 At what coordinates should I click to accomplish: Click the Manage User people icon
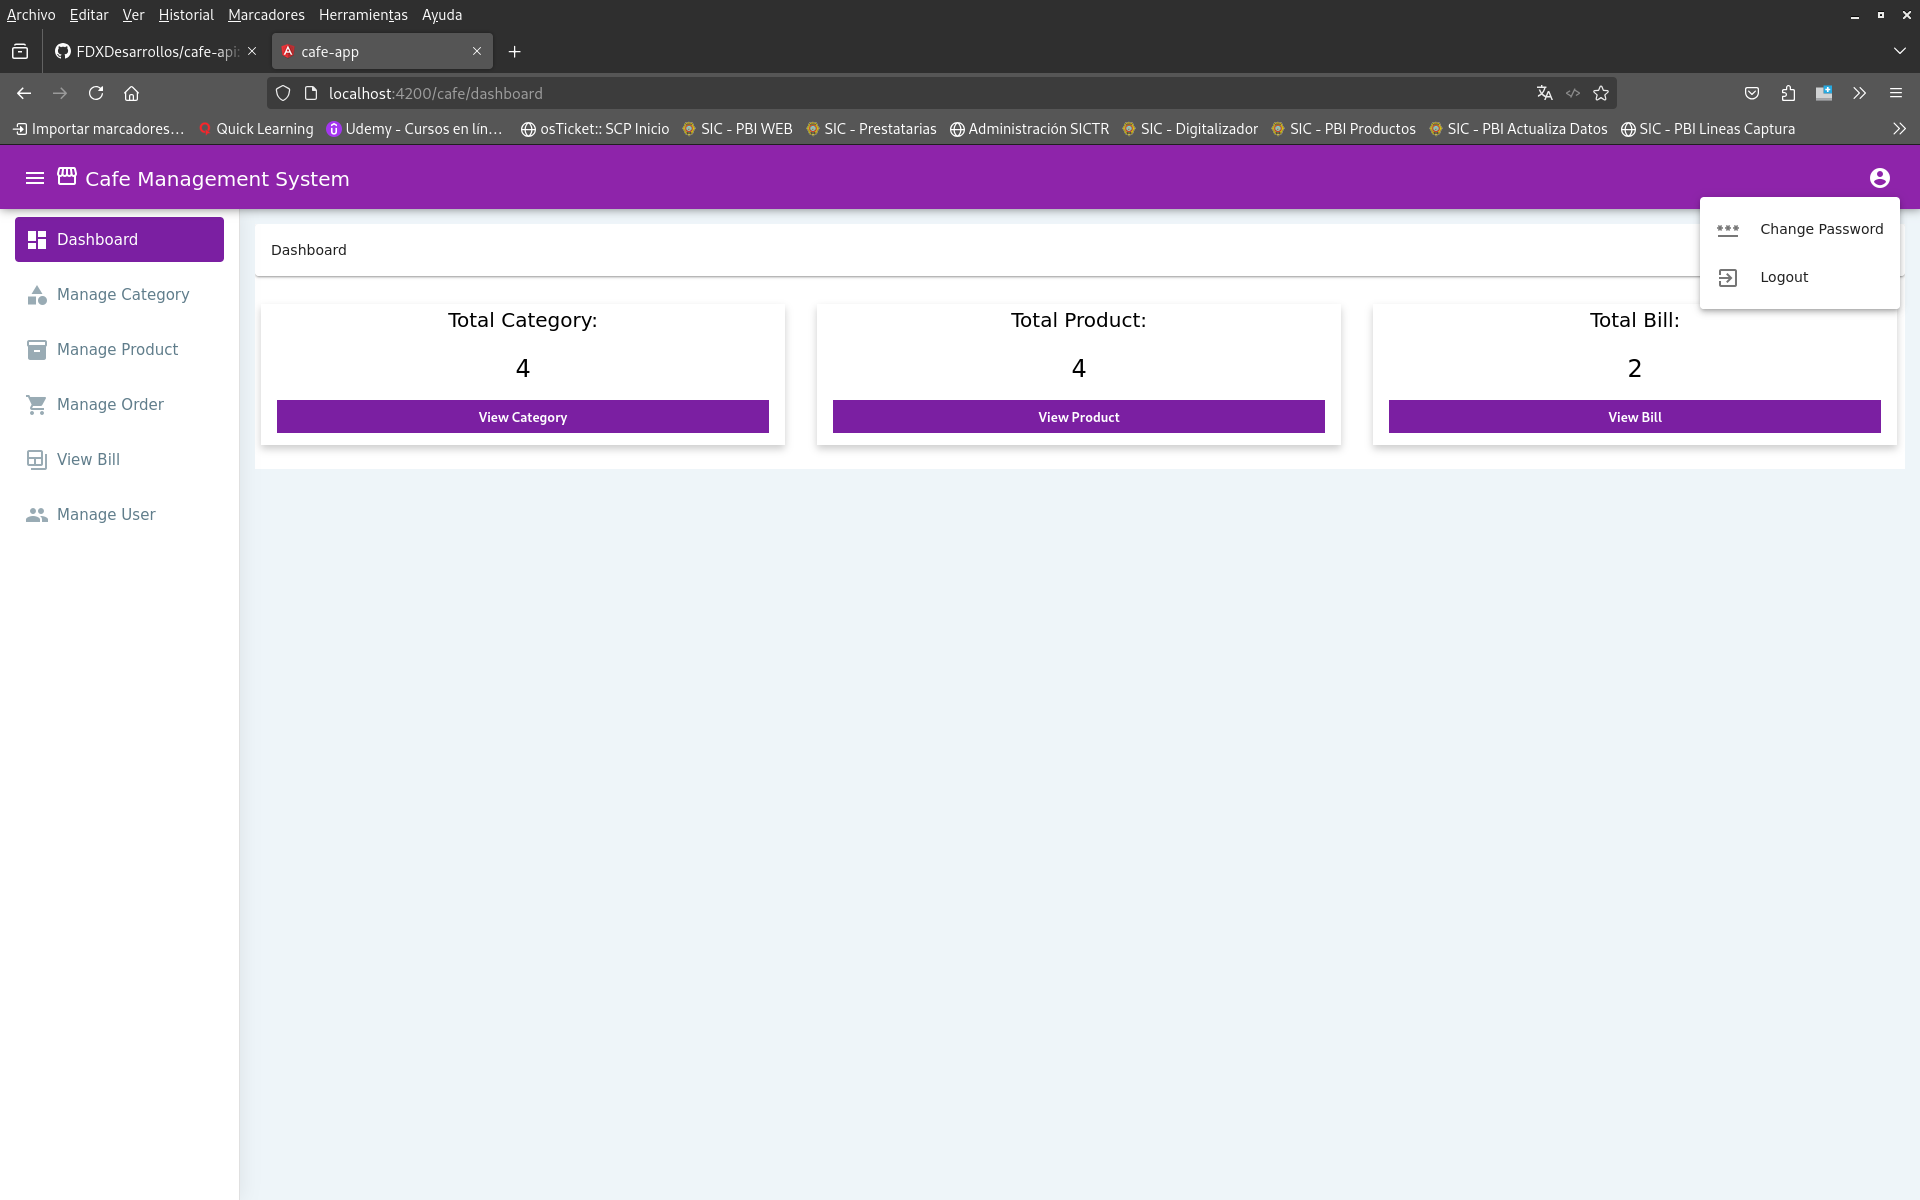point(37,515)
